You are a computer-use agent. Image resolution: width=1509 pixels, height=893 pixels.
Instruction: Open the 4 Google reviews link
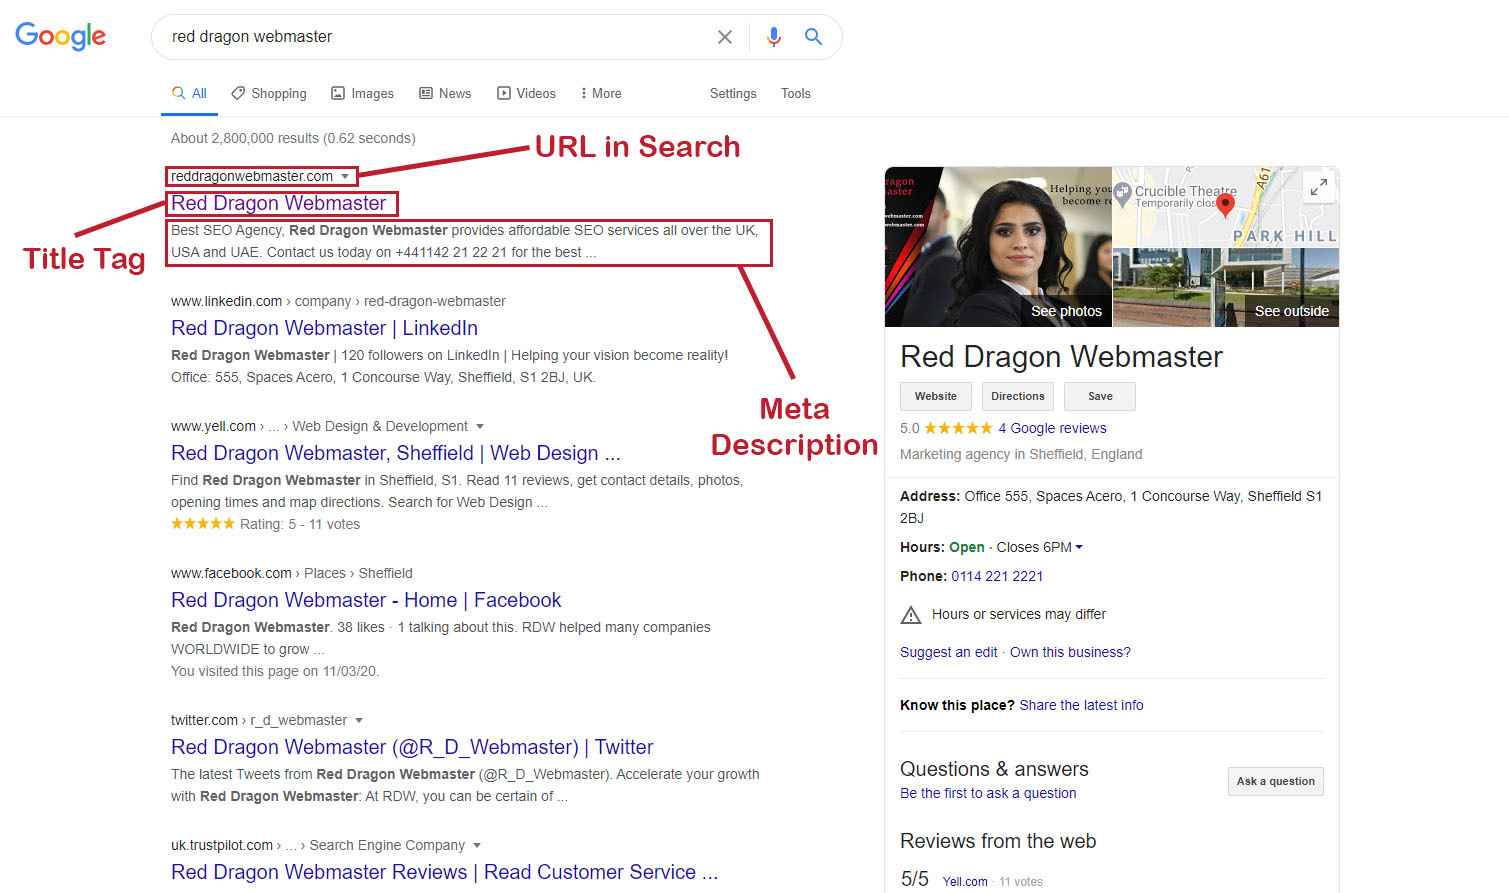(1052, 428)
